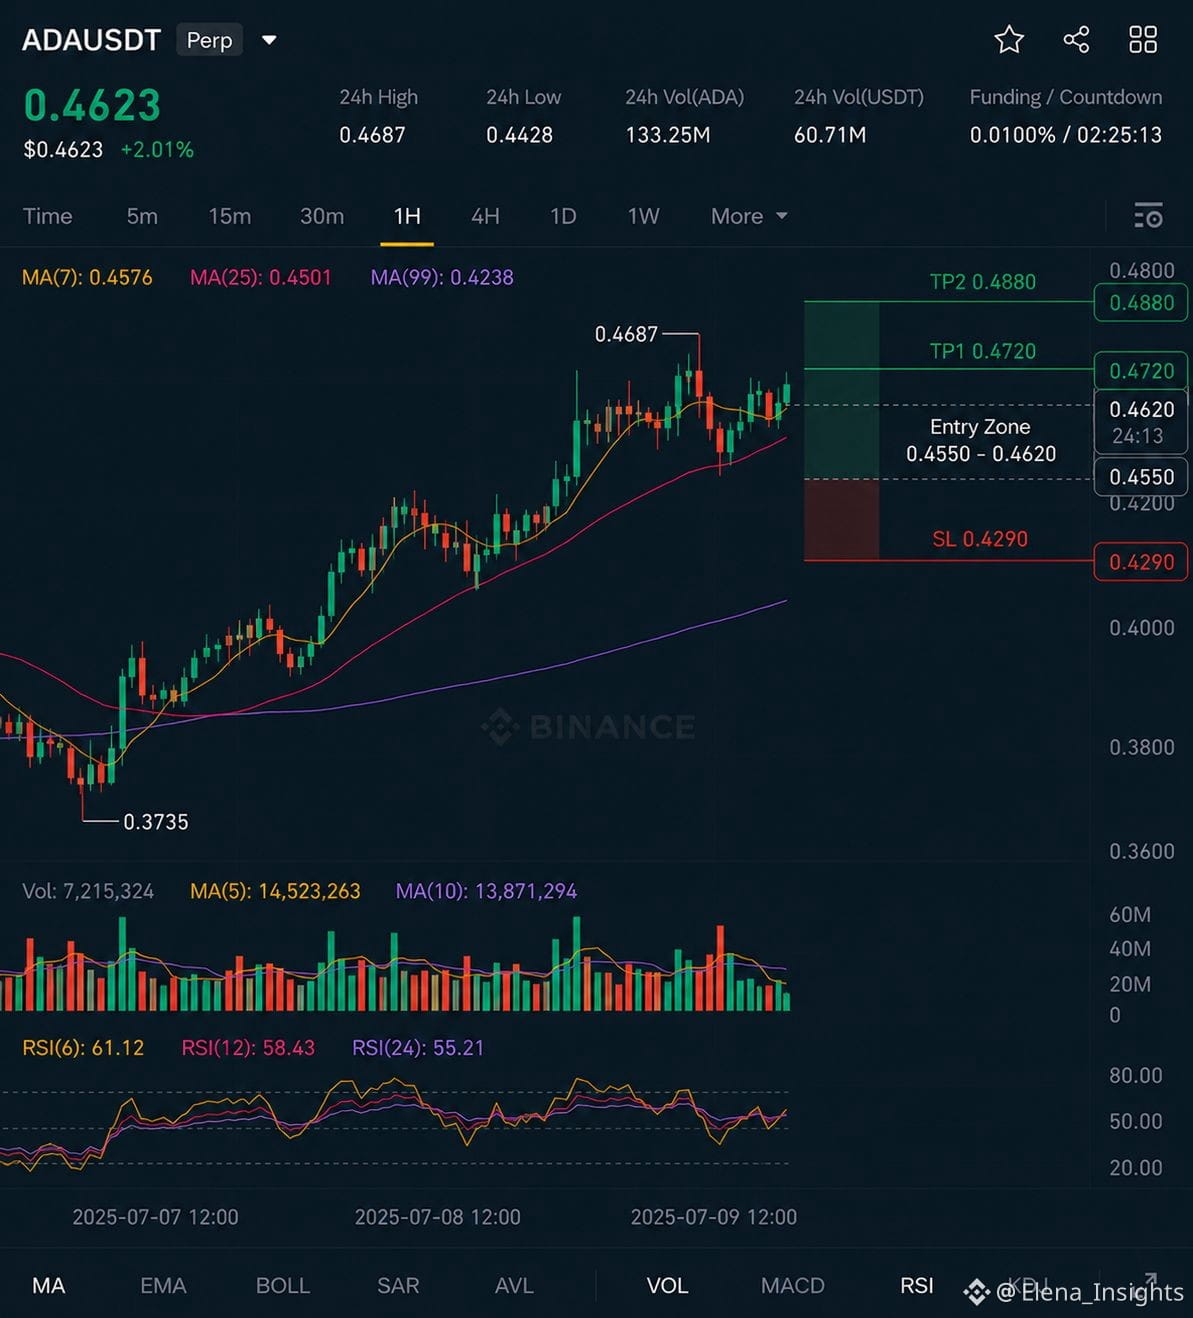Click the volume MA(5): 14,523,263 label
The image size is (1193, 1318).
(275, 891)
